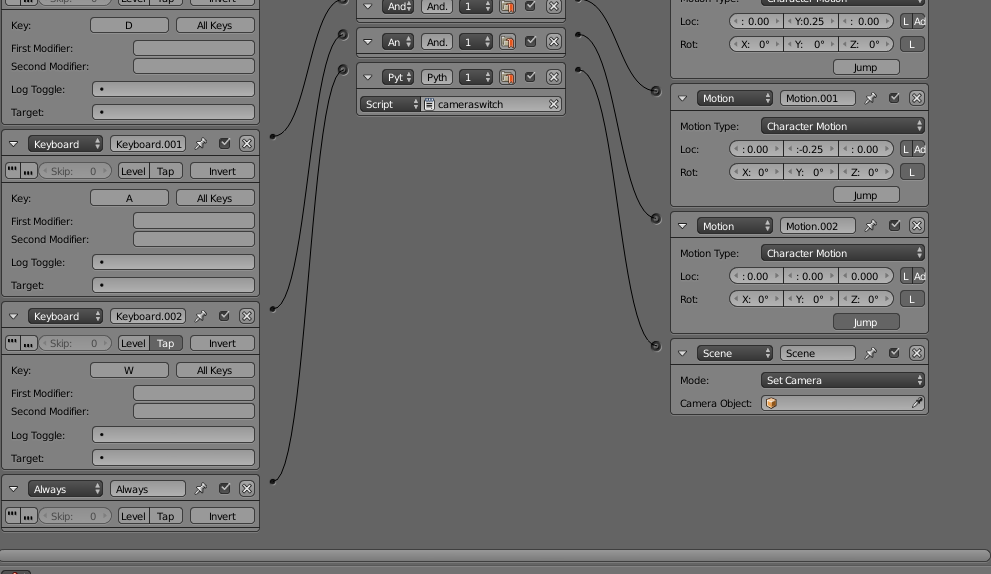Pin the Motion.001 actuator

coord(871,98)
